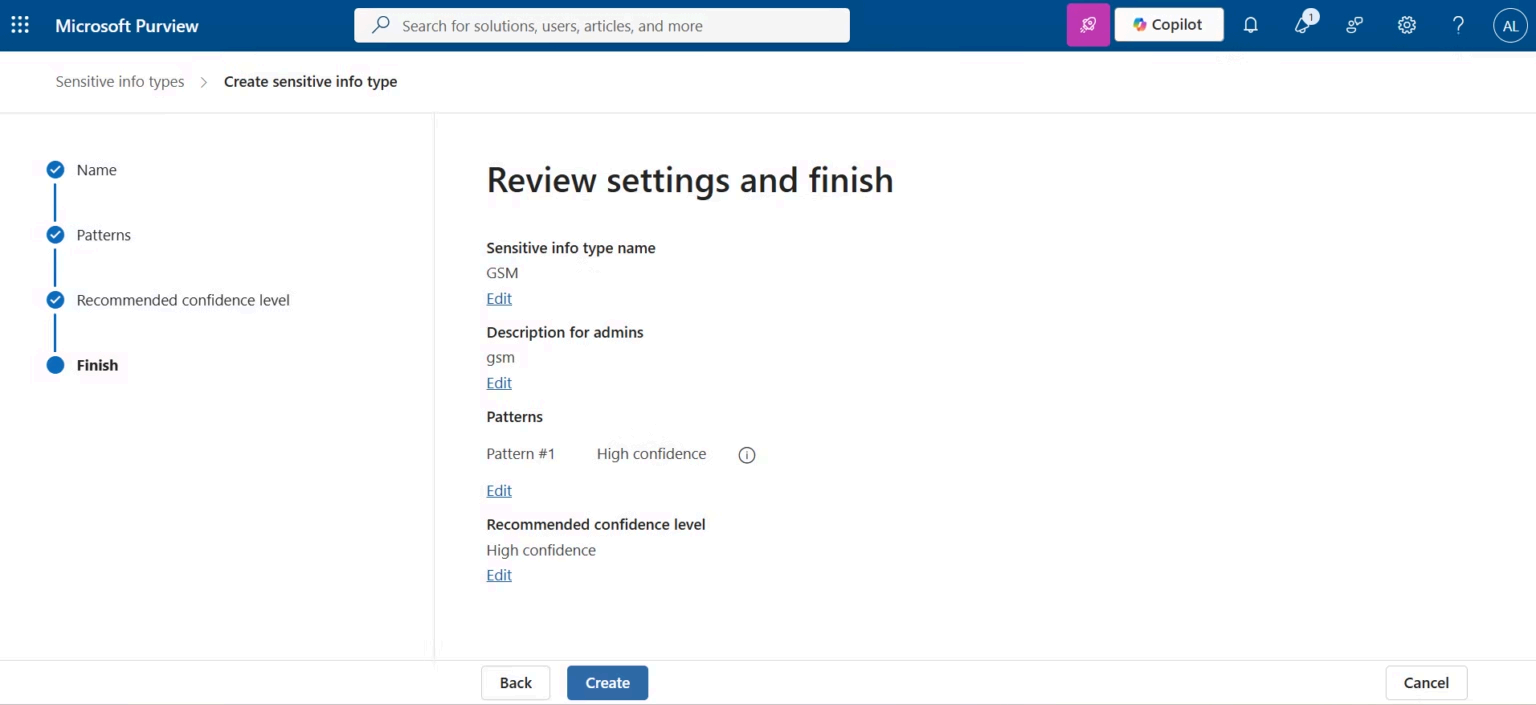Click the Sensitive info type name label
Screen dimensions: 1536x705
click(x=571, y=248)
